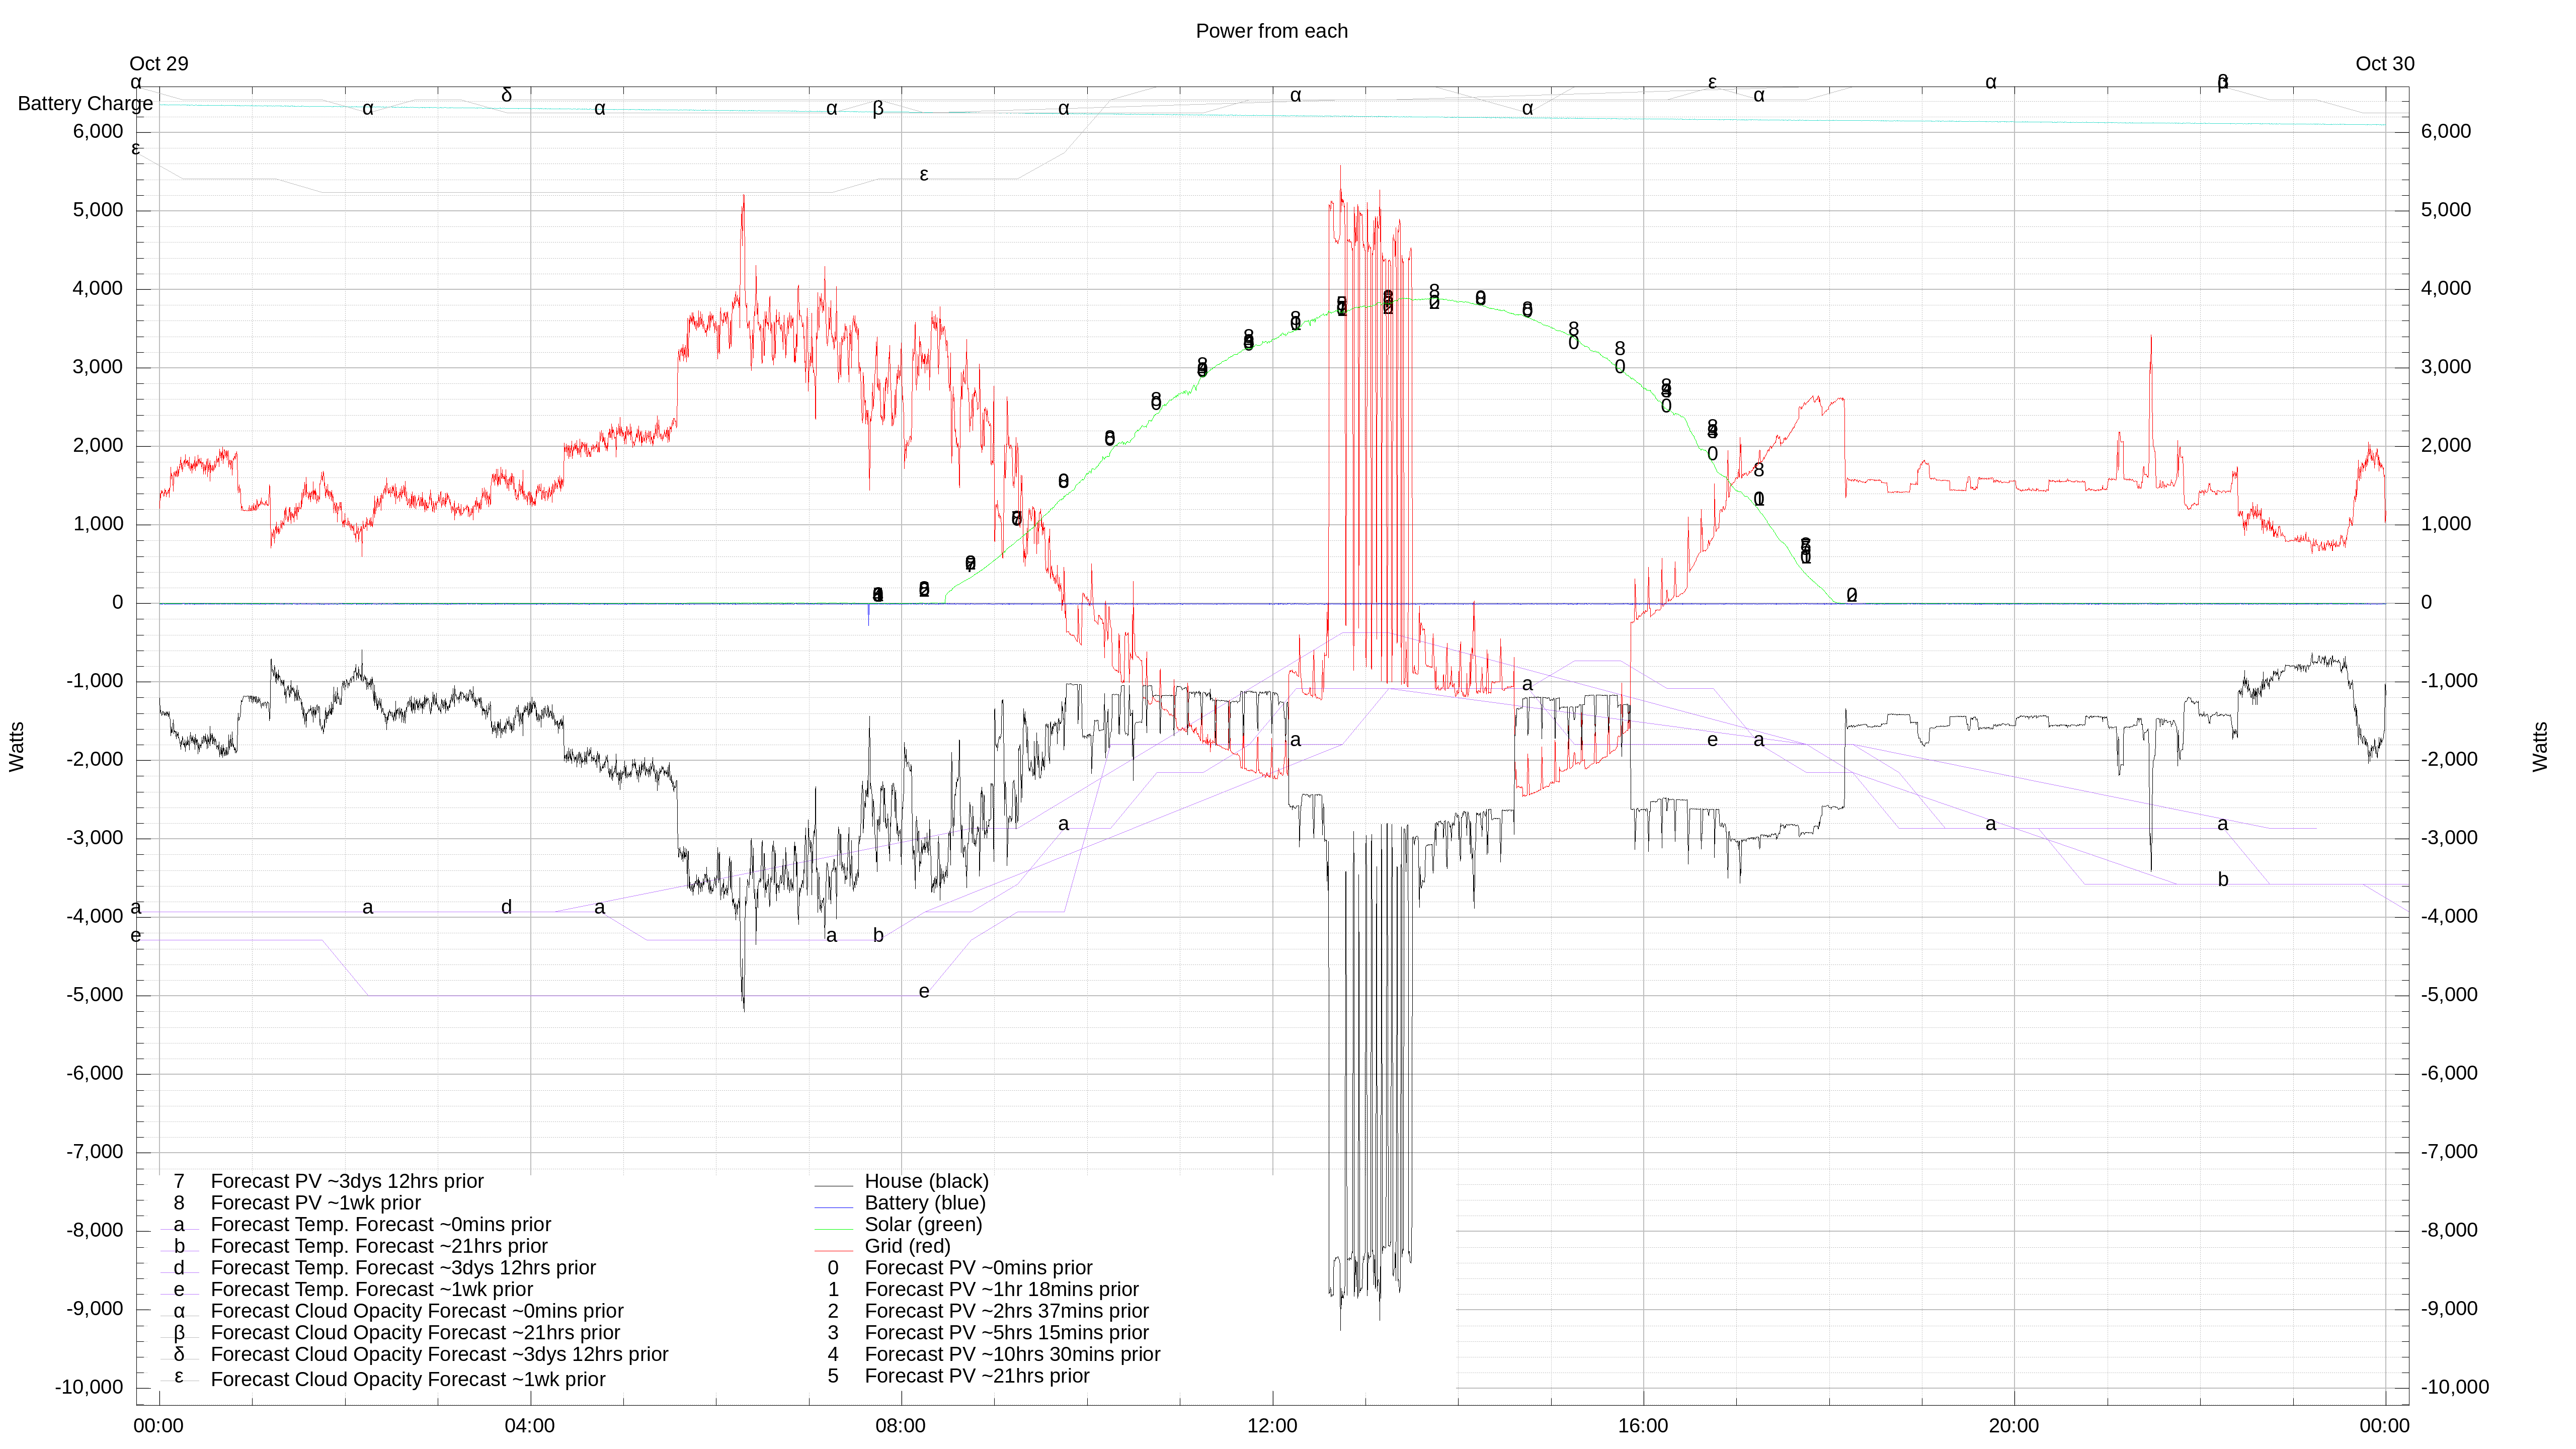Click legend 'Forecast Temp. Forecast ~1wk prior'
Screen dimensions: 2576x1449
point(371,1290)
